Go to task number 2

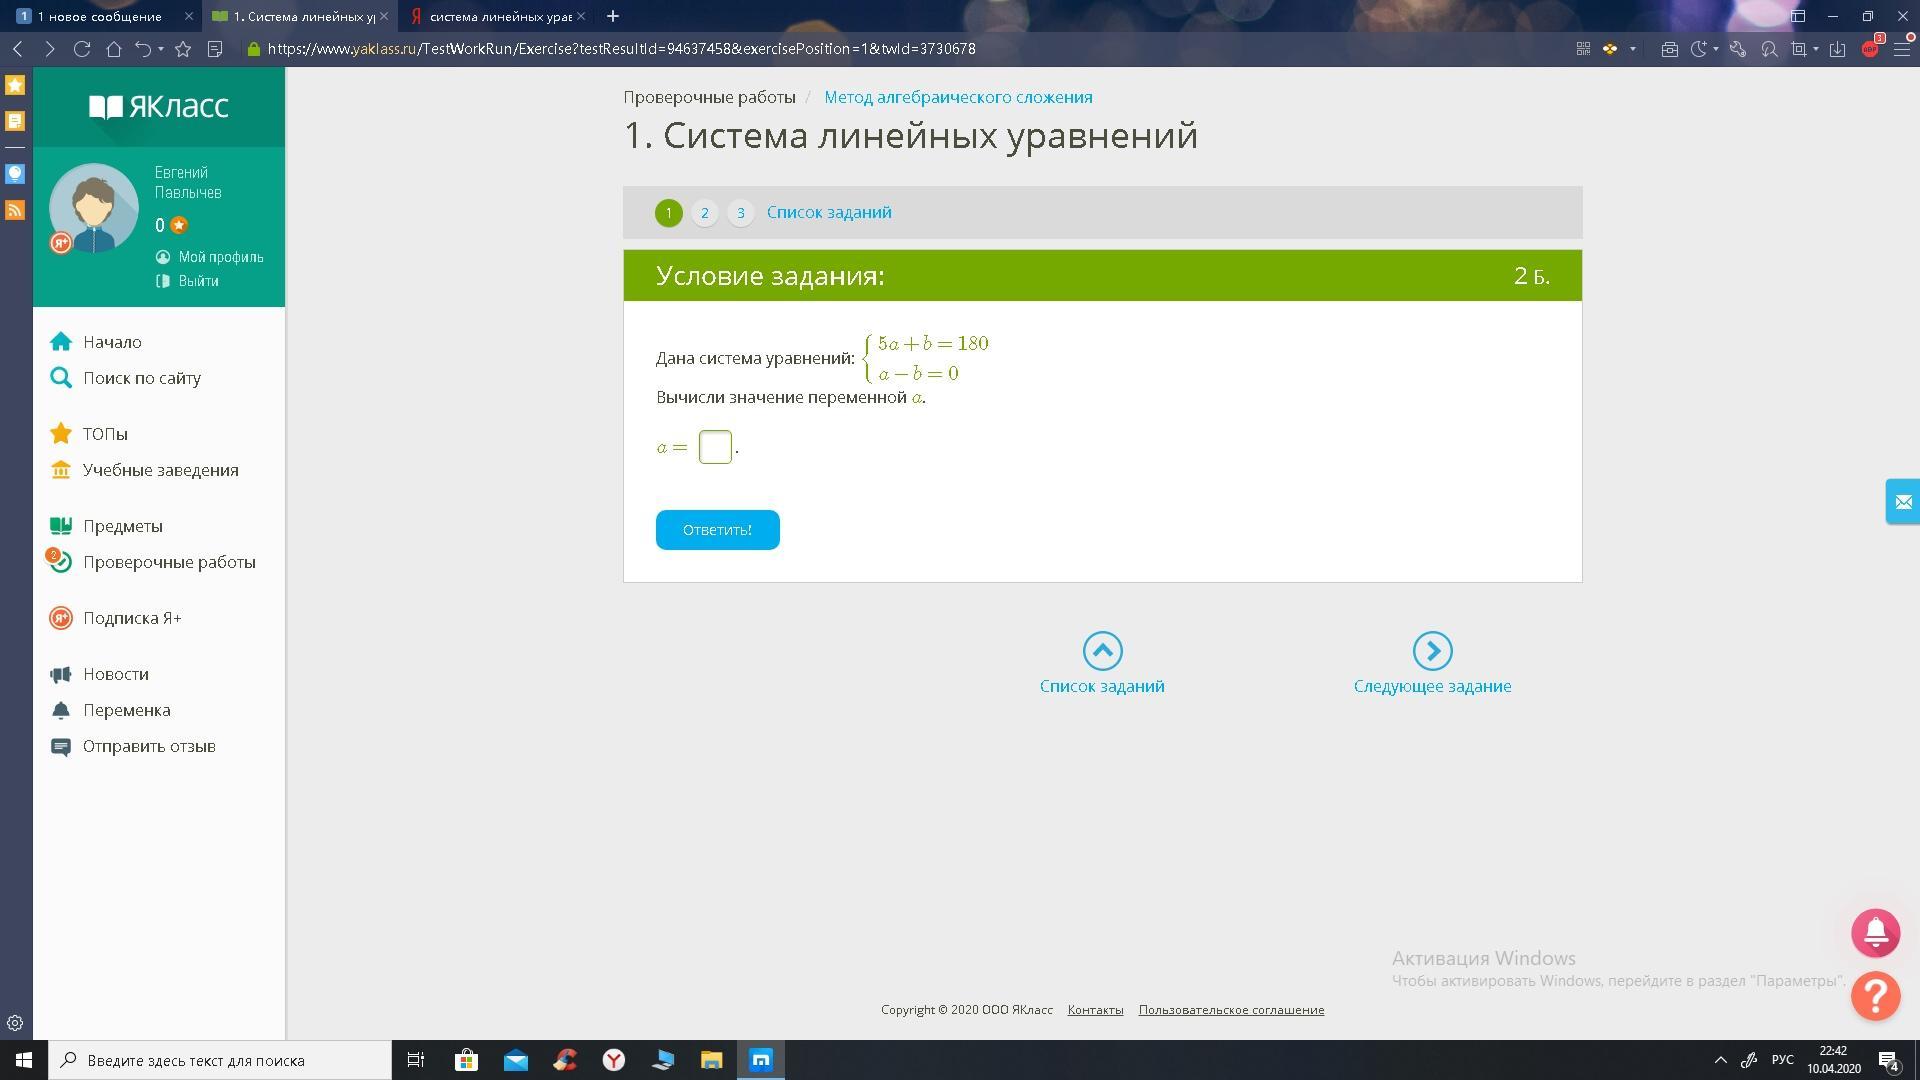pyautogui.click(x=704, y=213)
